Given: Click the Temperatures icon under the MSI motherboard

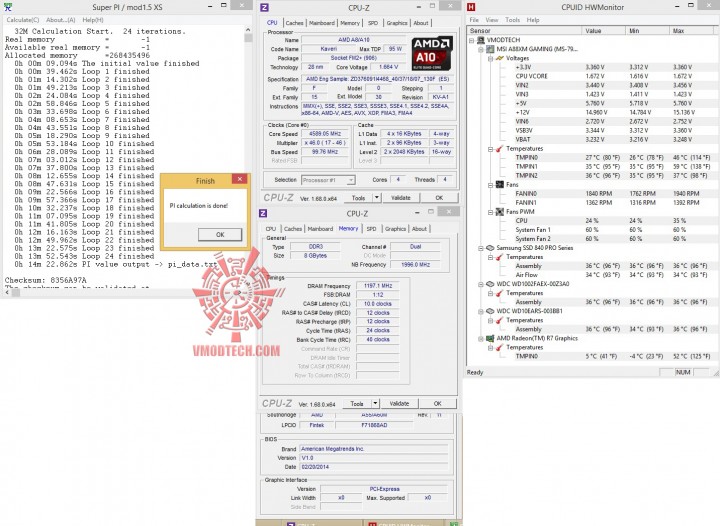Looking at the screenshot, I should point(500,149).
